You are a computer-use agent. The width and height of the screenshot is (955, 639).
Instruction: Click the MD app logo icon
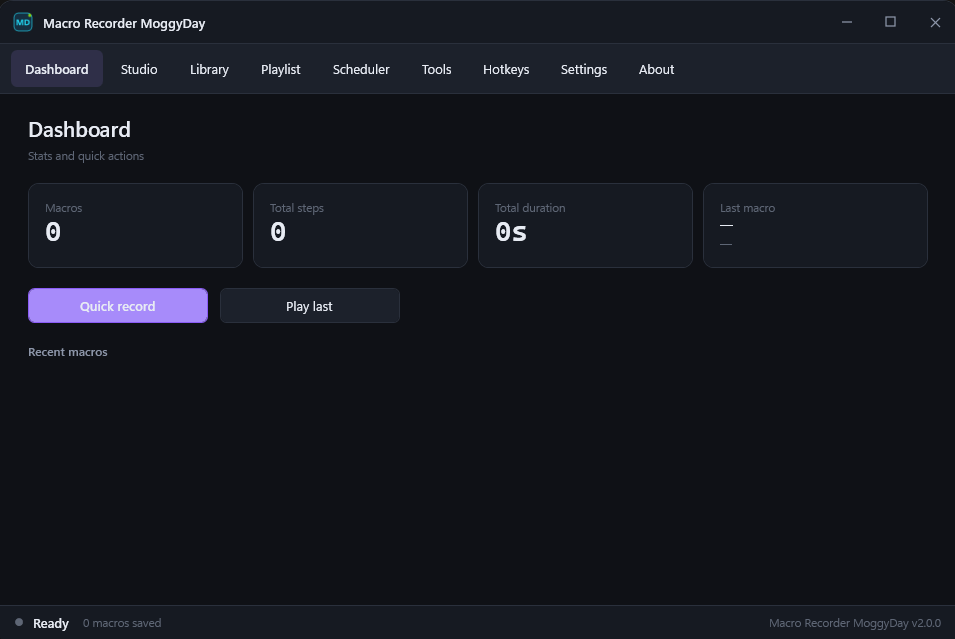(23, 23)
